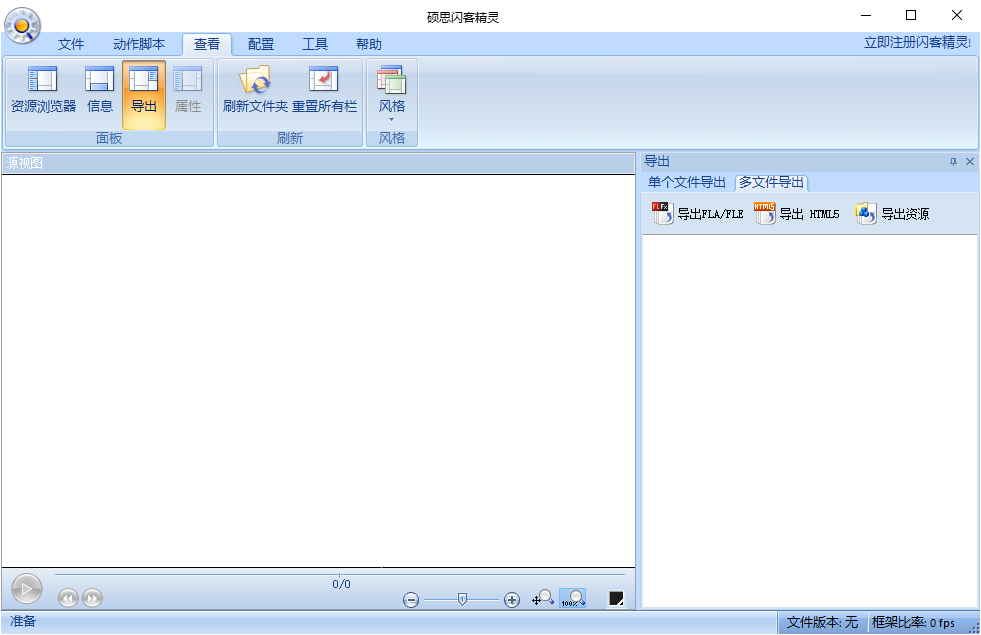
Task: Switch to the 多文件导出 tab
Action: coord(771,183)
